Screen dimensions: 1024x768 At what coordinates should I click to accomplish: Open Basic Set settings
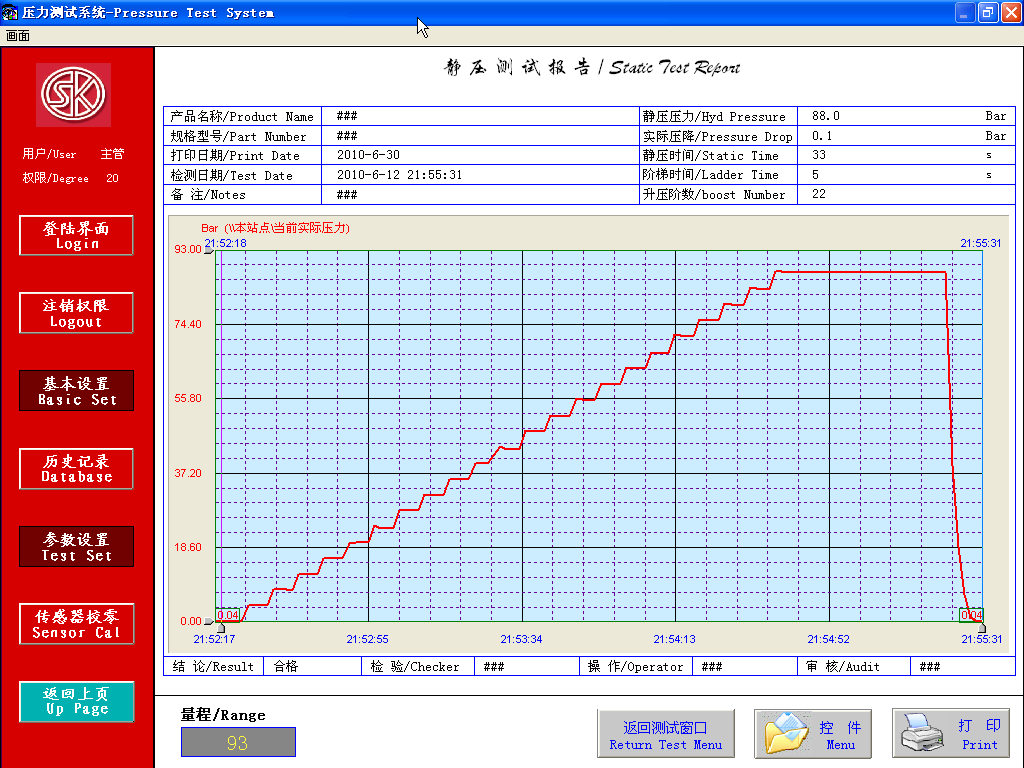76,391
